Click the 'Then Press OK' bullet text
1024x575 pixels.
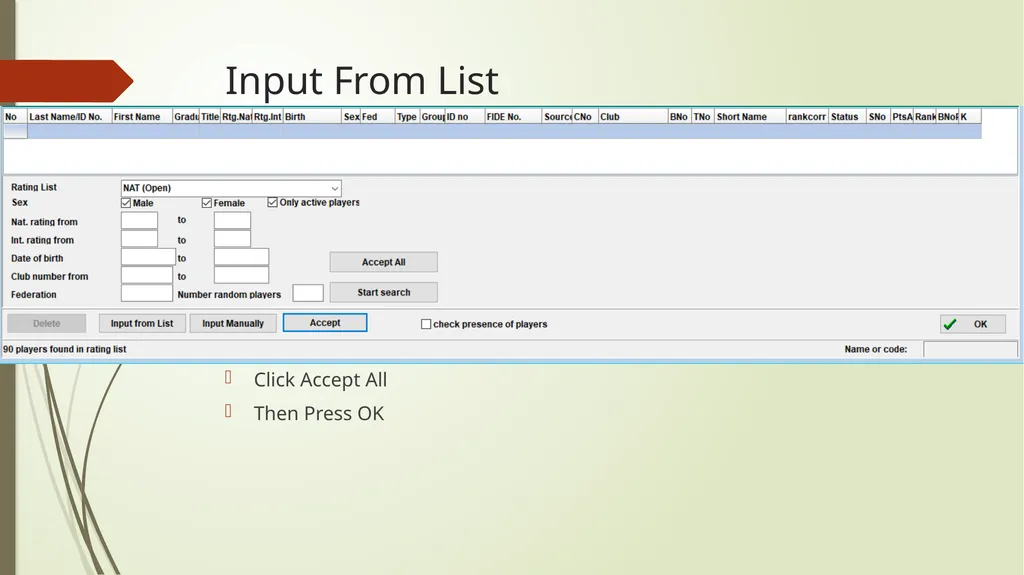(x=319, y=414)
